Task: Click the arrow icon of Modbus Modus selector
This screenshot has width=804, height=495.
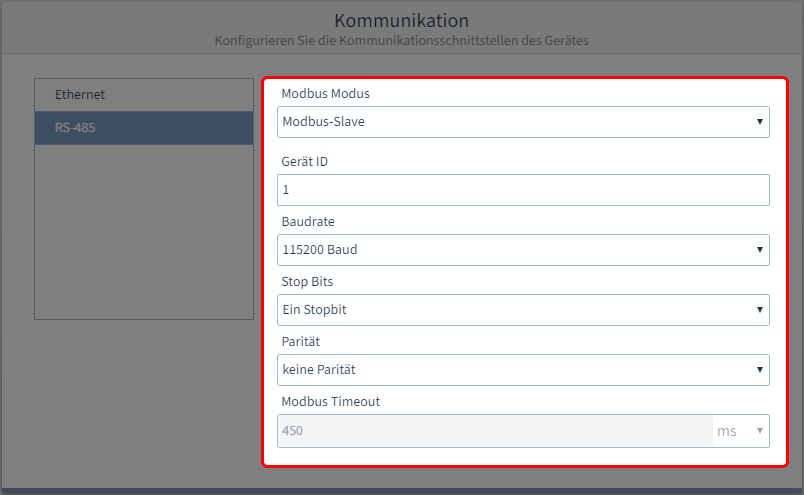Action: click(x=759, y=122)
